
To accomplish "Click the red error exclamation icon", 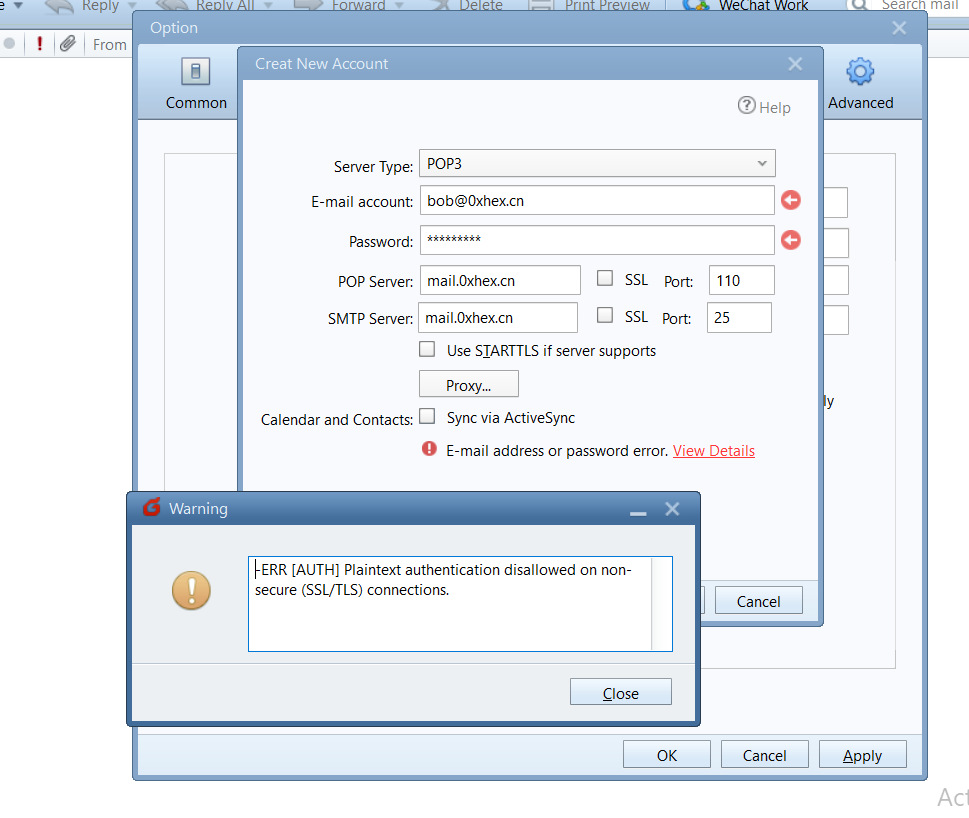I will coord(430,450).
